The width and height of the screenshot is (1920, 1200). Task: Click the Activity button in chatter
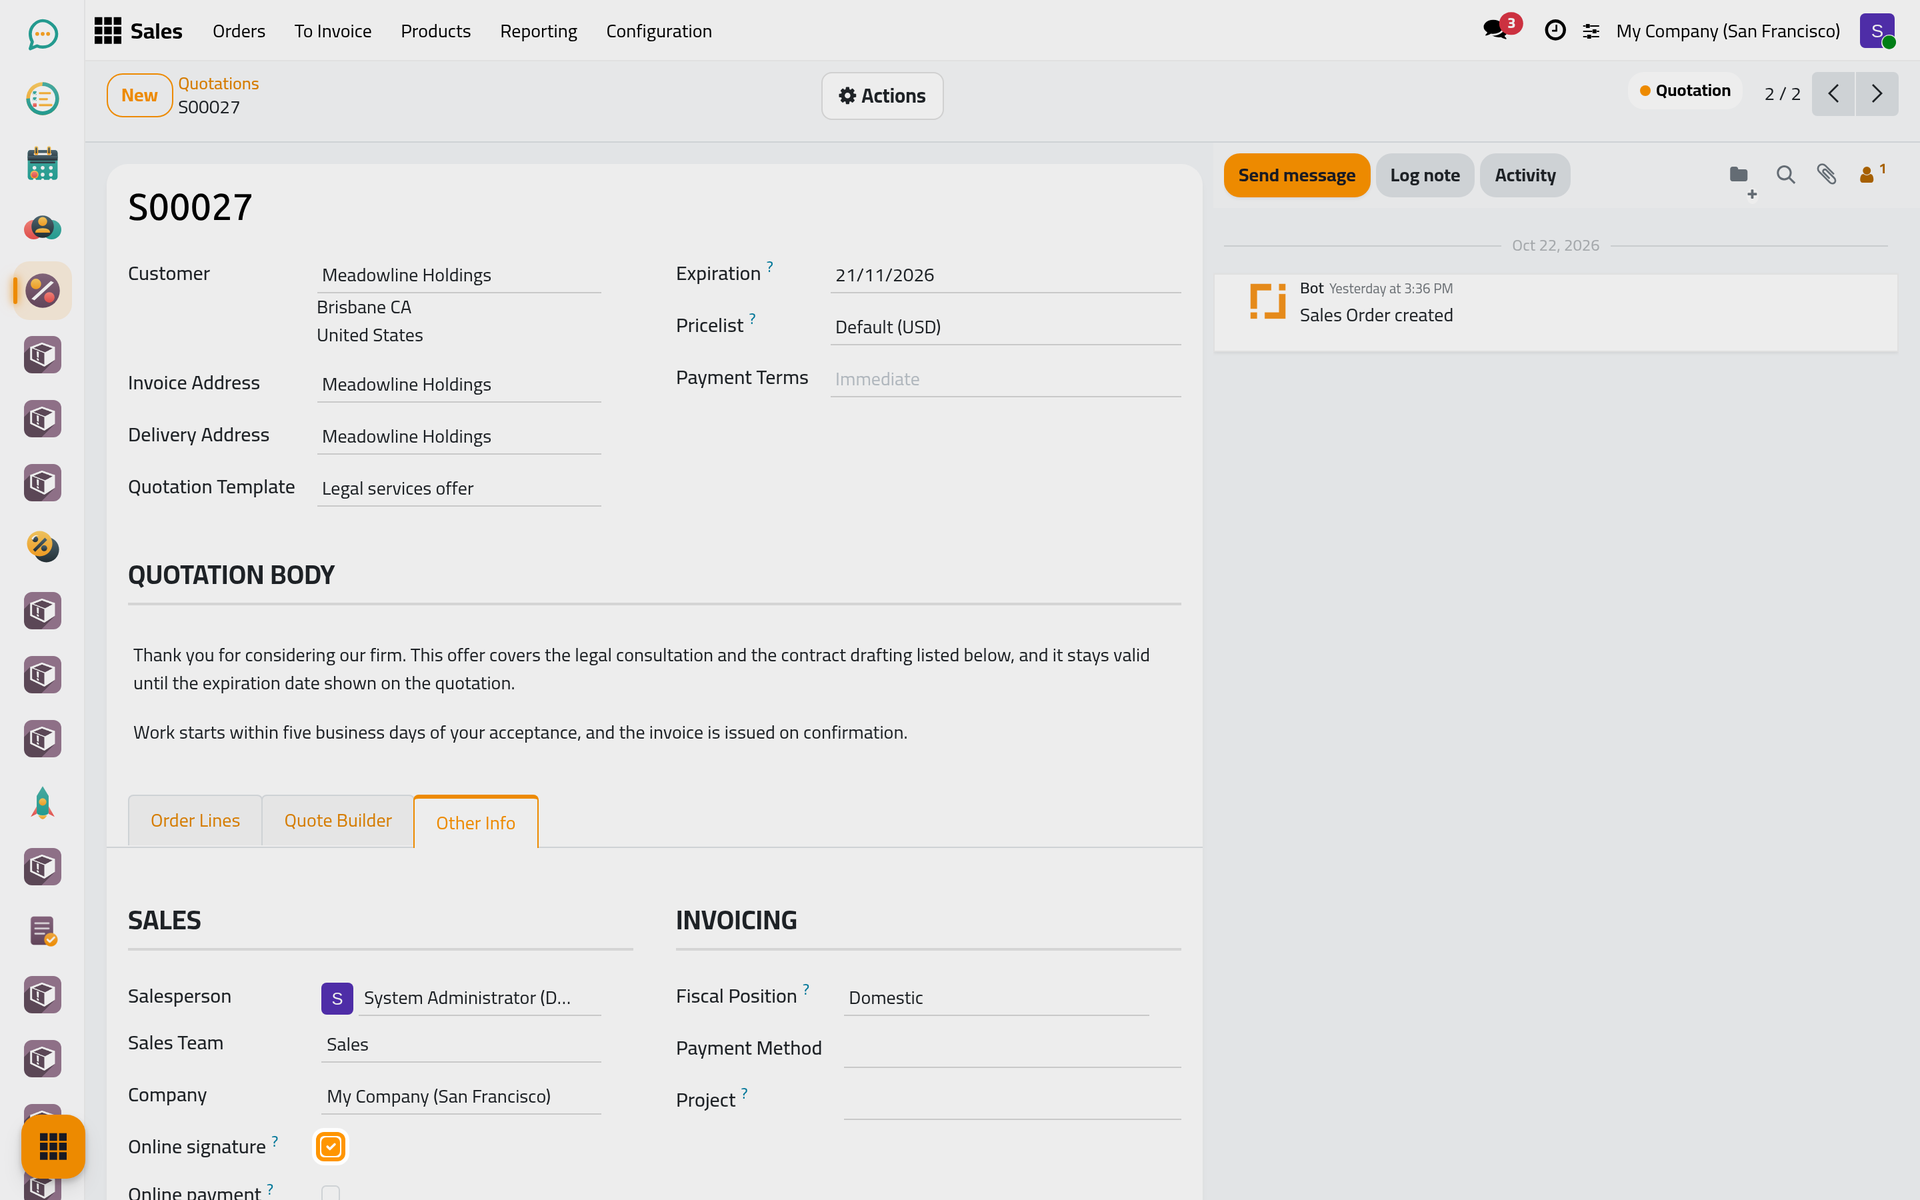(x=1525, y=175)
